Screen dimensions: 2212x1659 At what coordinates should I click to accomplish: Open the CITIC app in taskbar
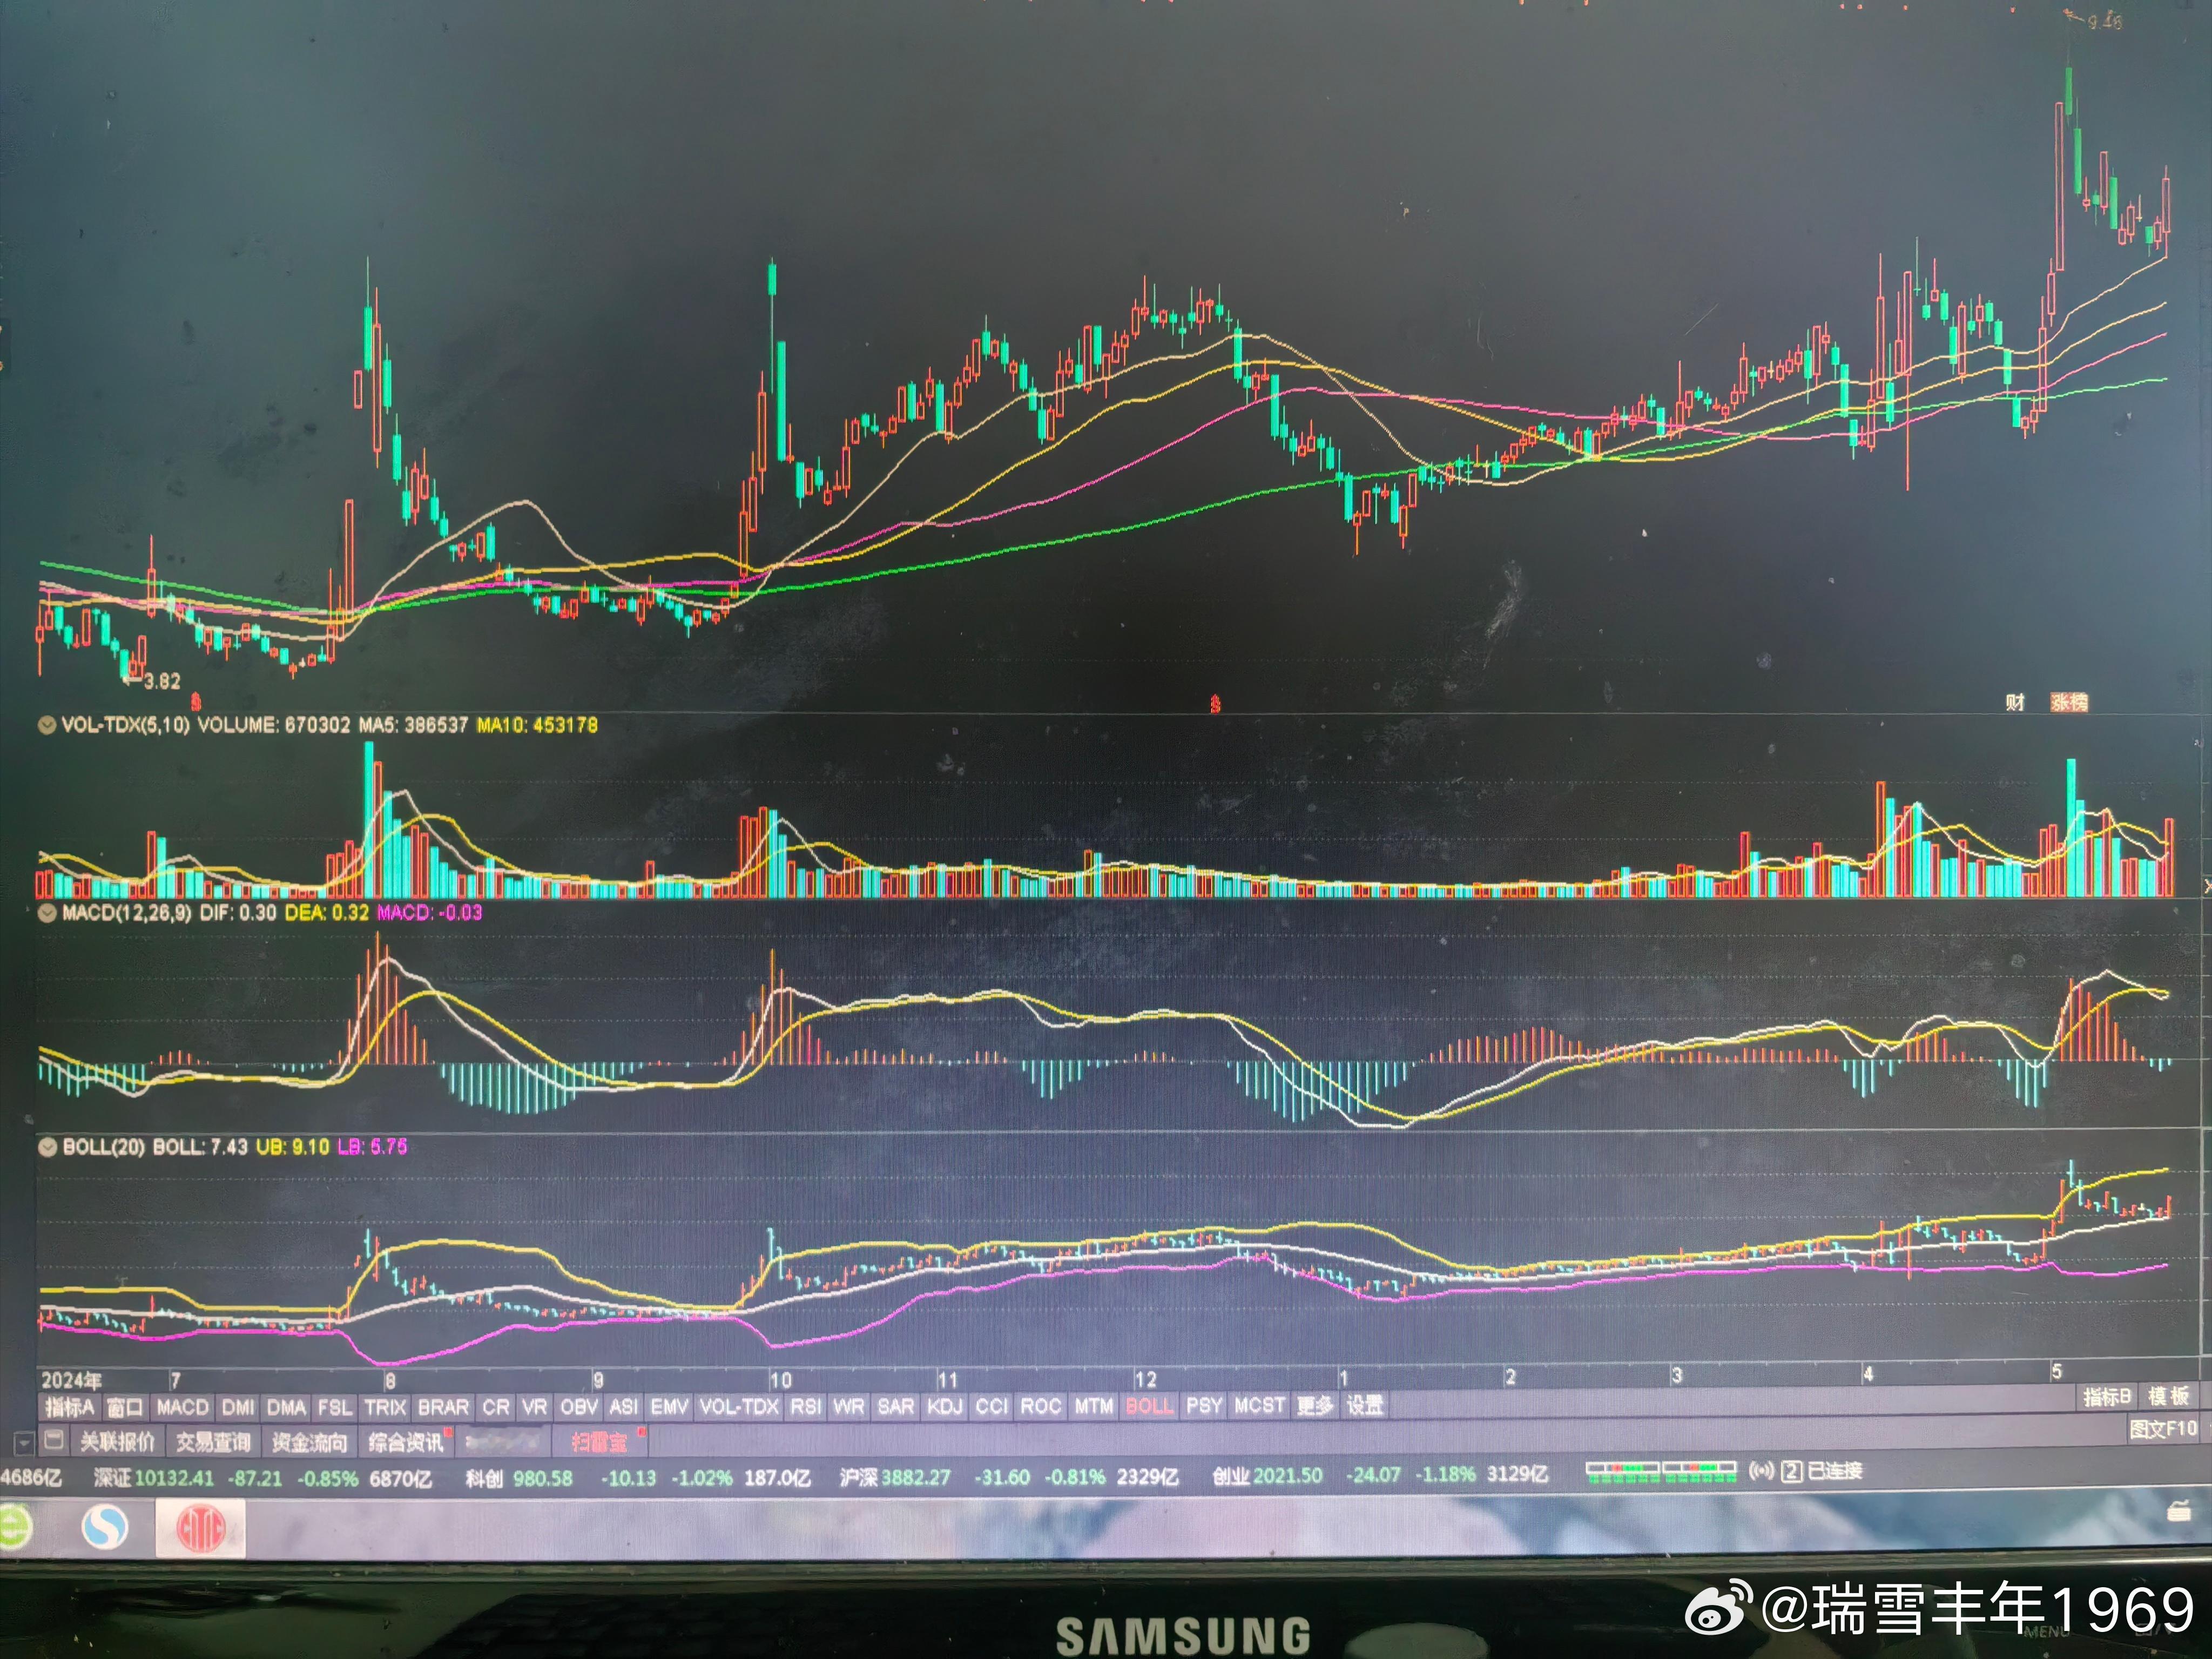point(200,1527)
